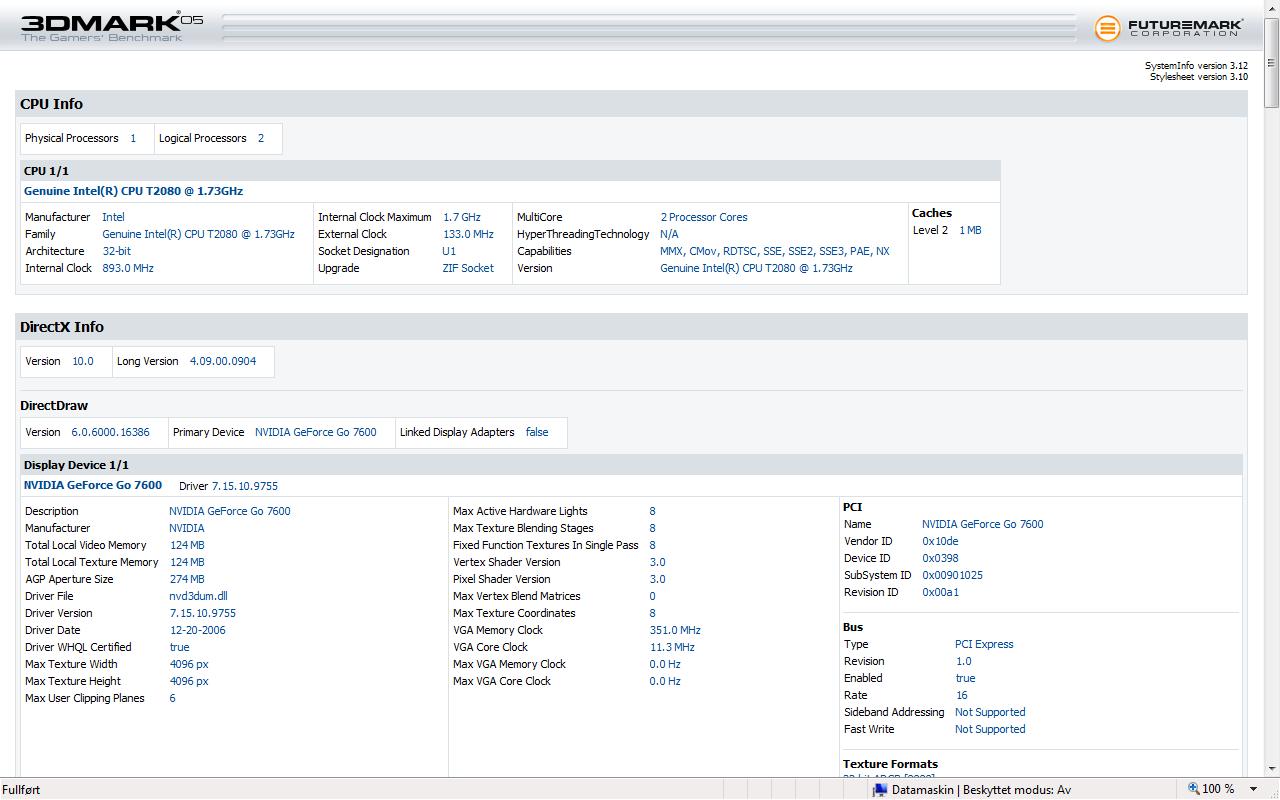
Task: Click the vertical scrollbar thumb
Action: coord(1272,62)
